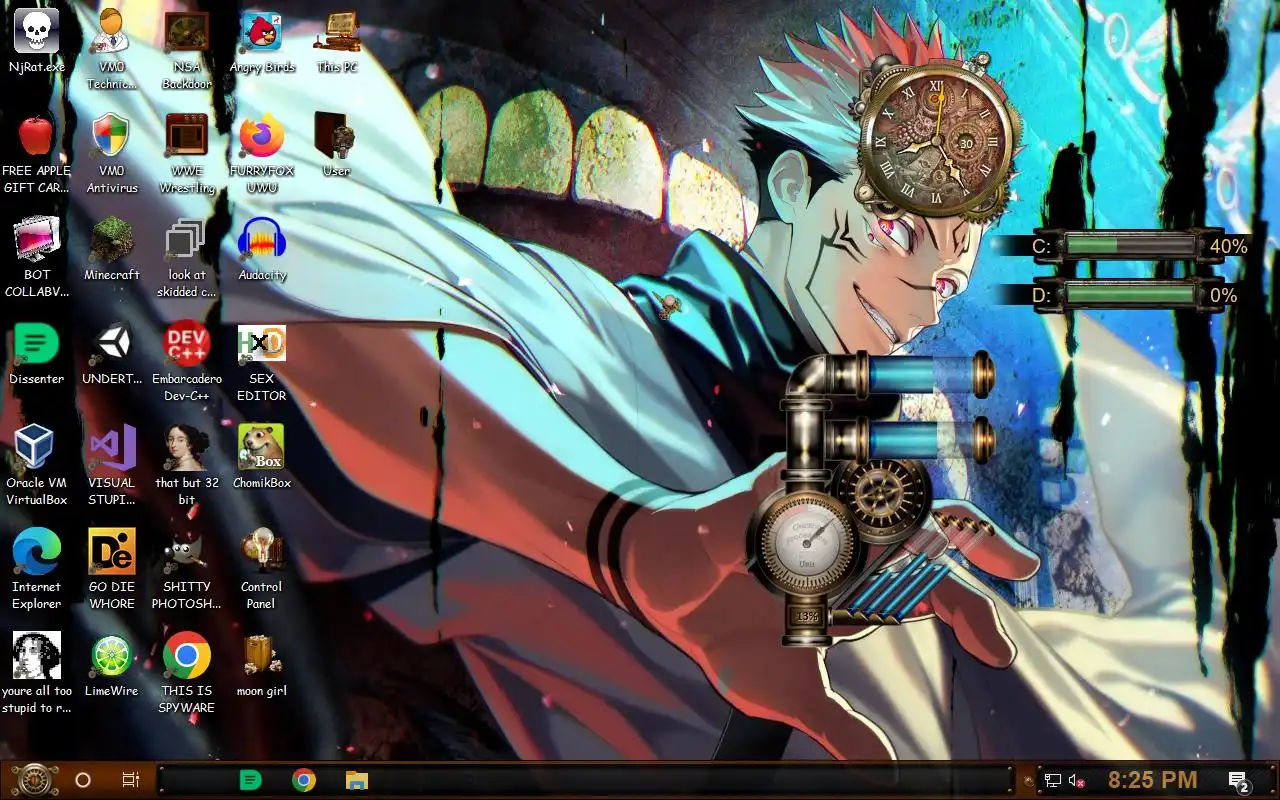1280x800 pixels.
Task: Open Task View on taskbar
Action: point(131,780)
